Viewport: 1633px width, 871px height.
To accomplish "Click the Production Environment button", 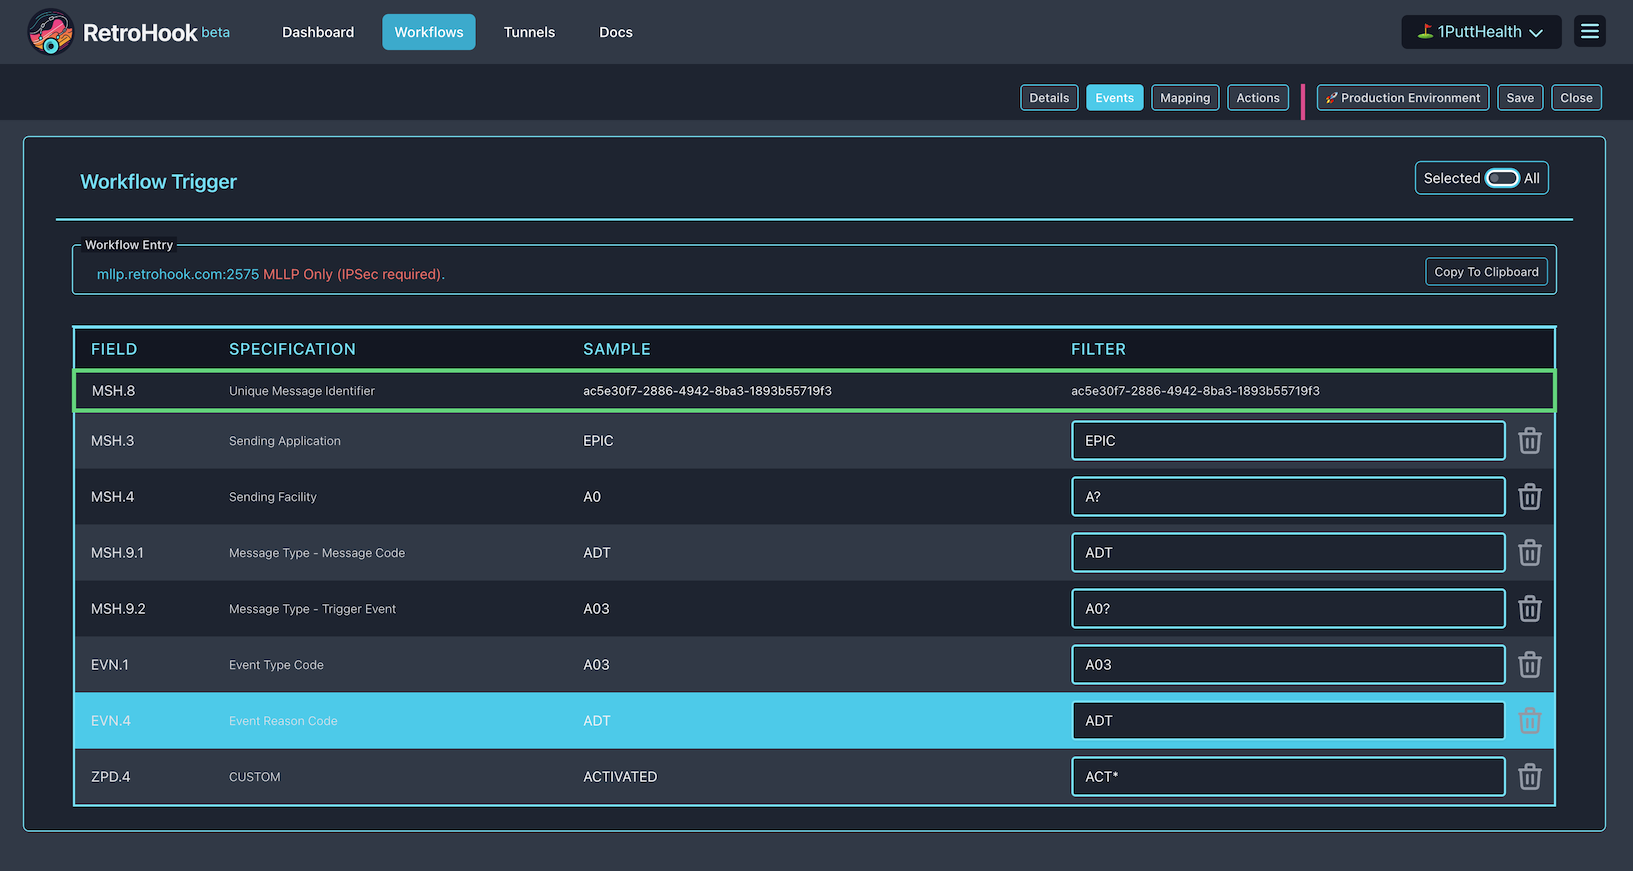I will [x=1403, y=98].
